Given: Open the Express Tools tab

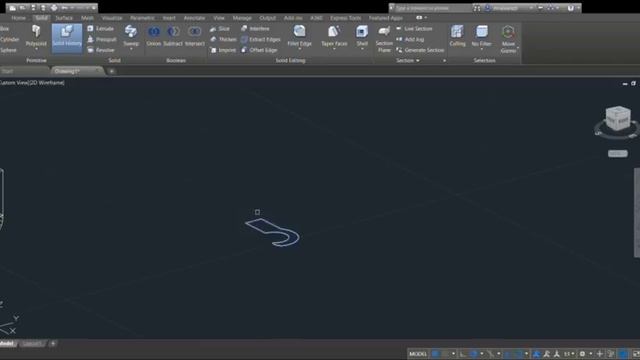Looking at the screenshot, I should (345, 18).
